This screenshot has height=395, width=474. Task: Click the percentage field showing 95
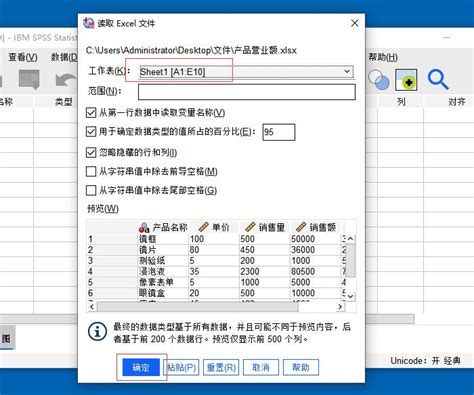(279, 132)
